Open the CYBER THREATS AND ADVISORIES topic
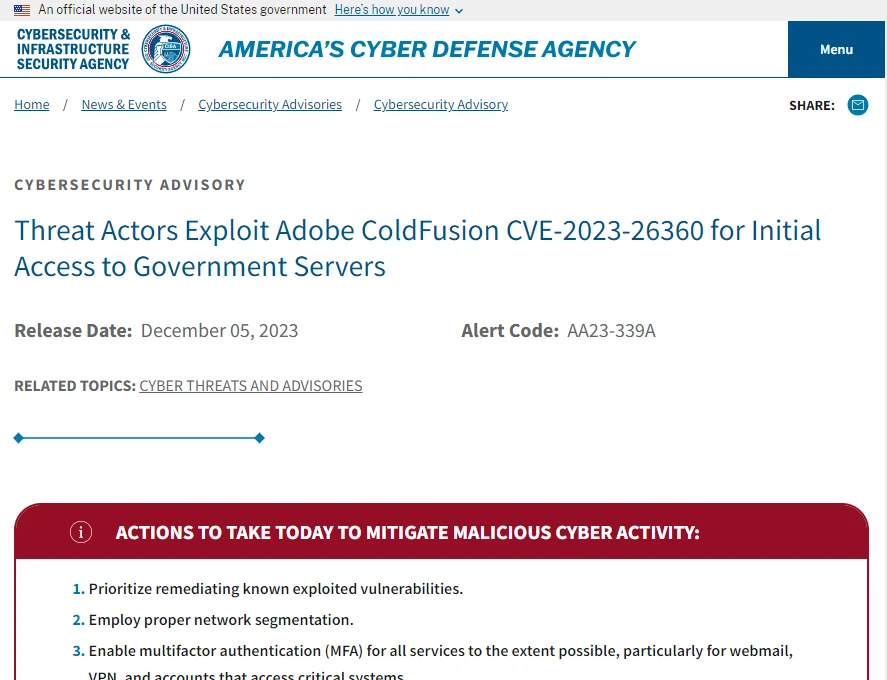The image size is (887, 680). 250,386
